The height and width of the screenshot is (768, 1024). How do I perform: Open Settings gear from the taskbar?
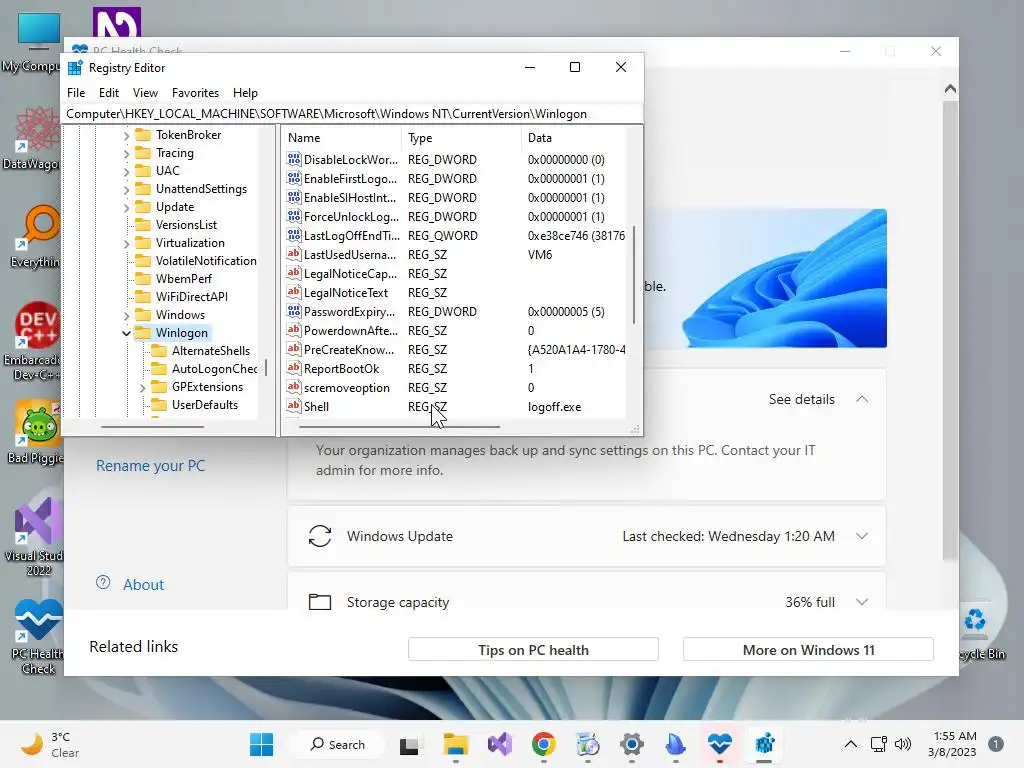pos(632,744)
